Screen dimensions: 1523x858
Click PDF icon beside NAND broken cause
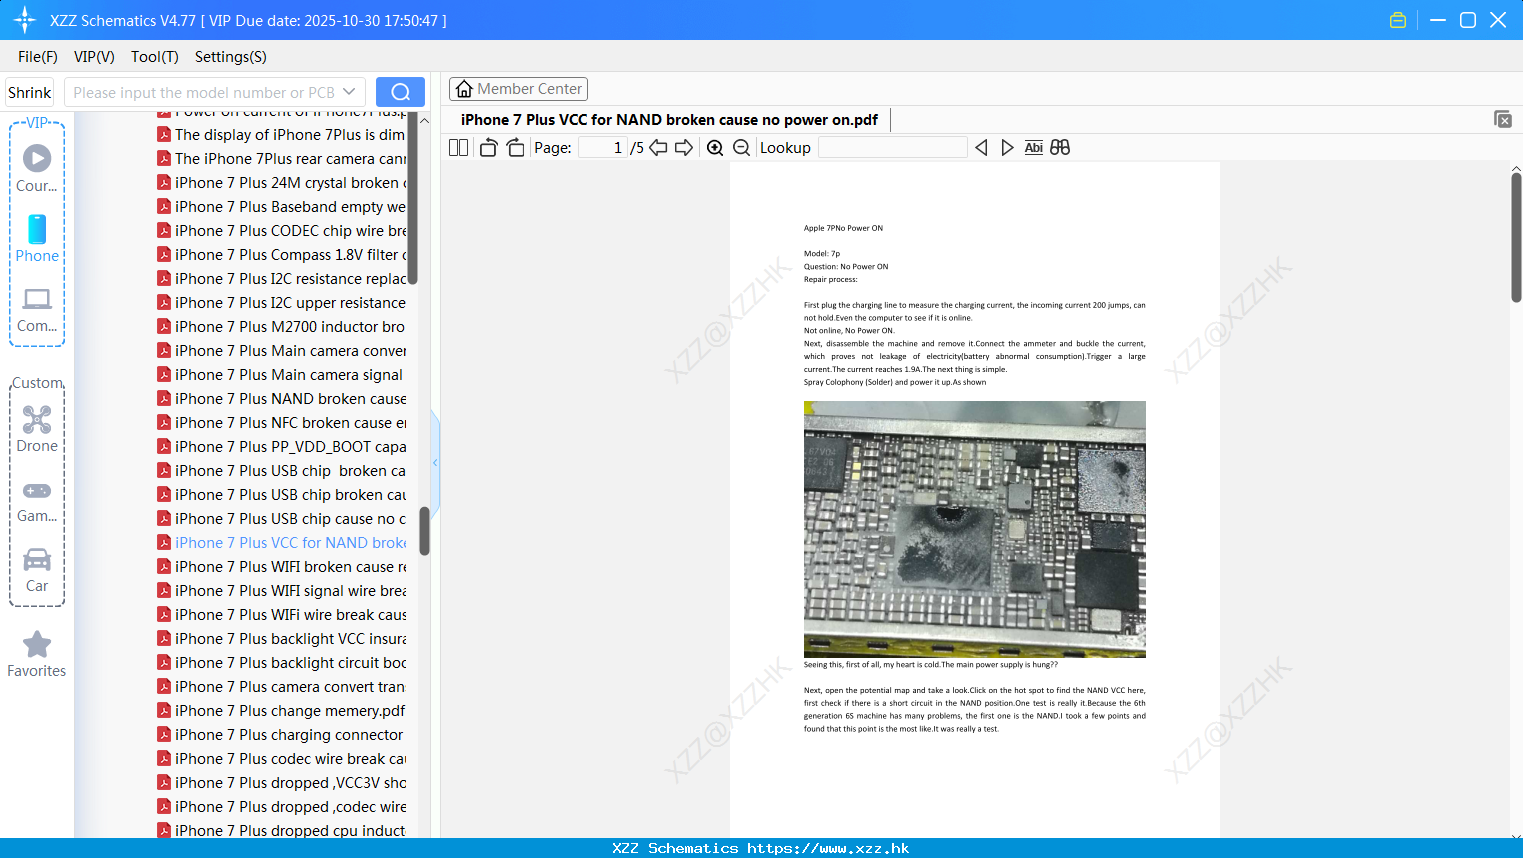pyautogui.click(x=164, y=399)
